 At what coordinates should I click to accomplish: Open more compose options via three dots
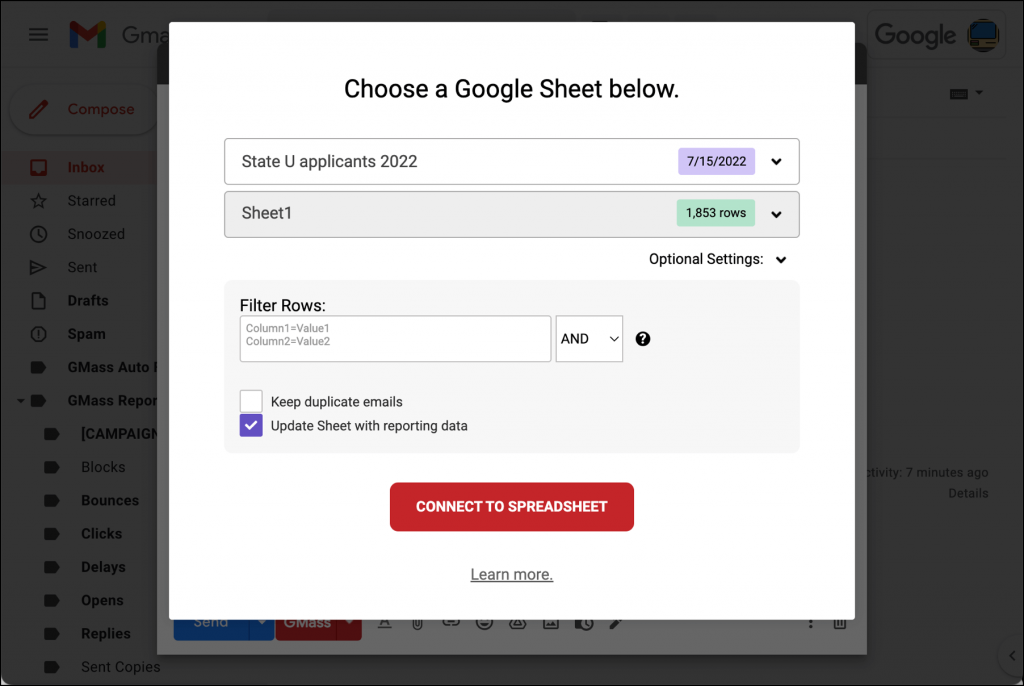tap(810, 622)
